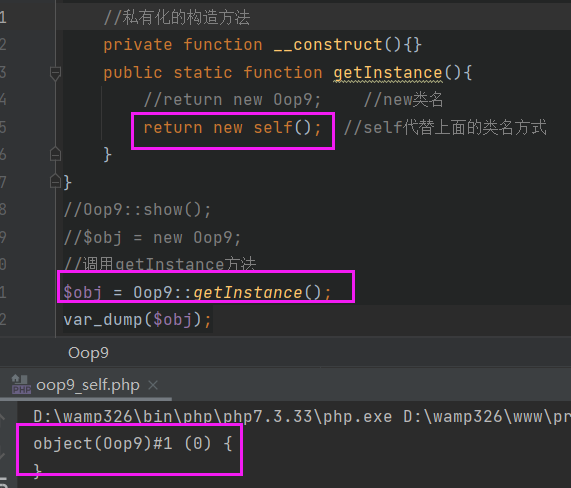This screenshot has height=488, width=571.
Task: Click the Oop9 breadcrumb item
Action: [x=88, y=353]
